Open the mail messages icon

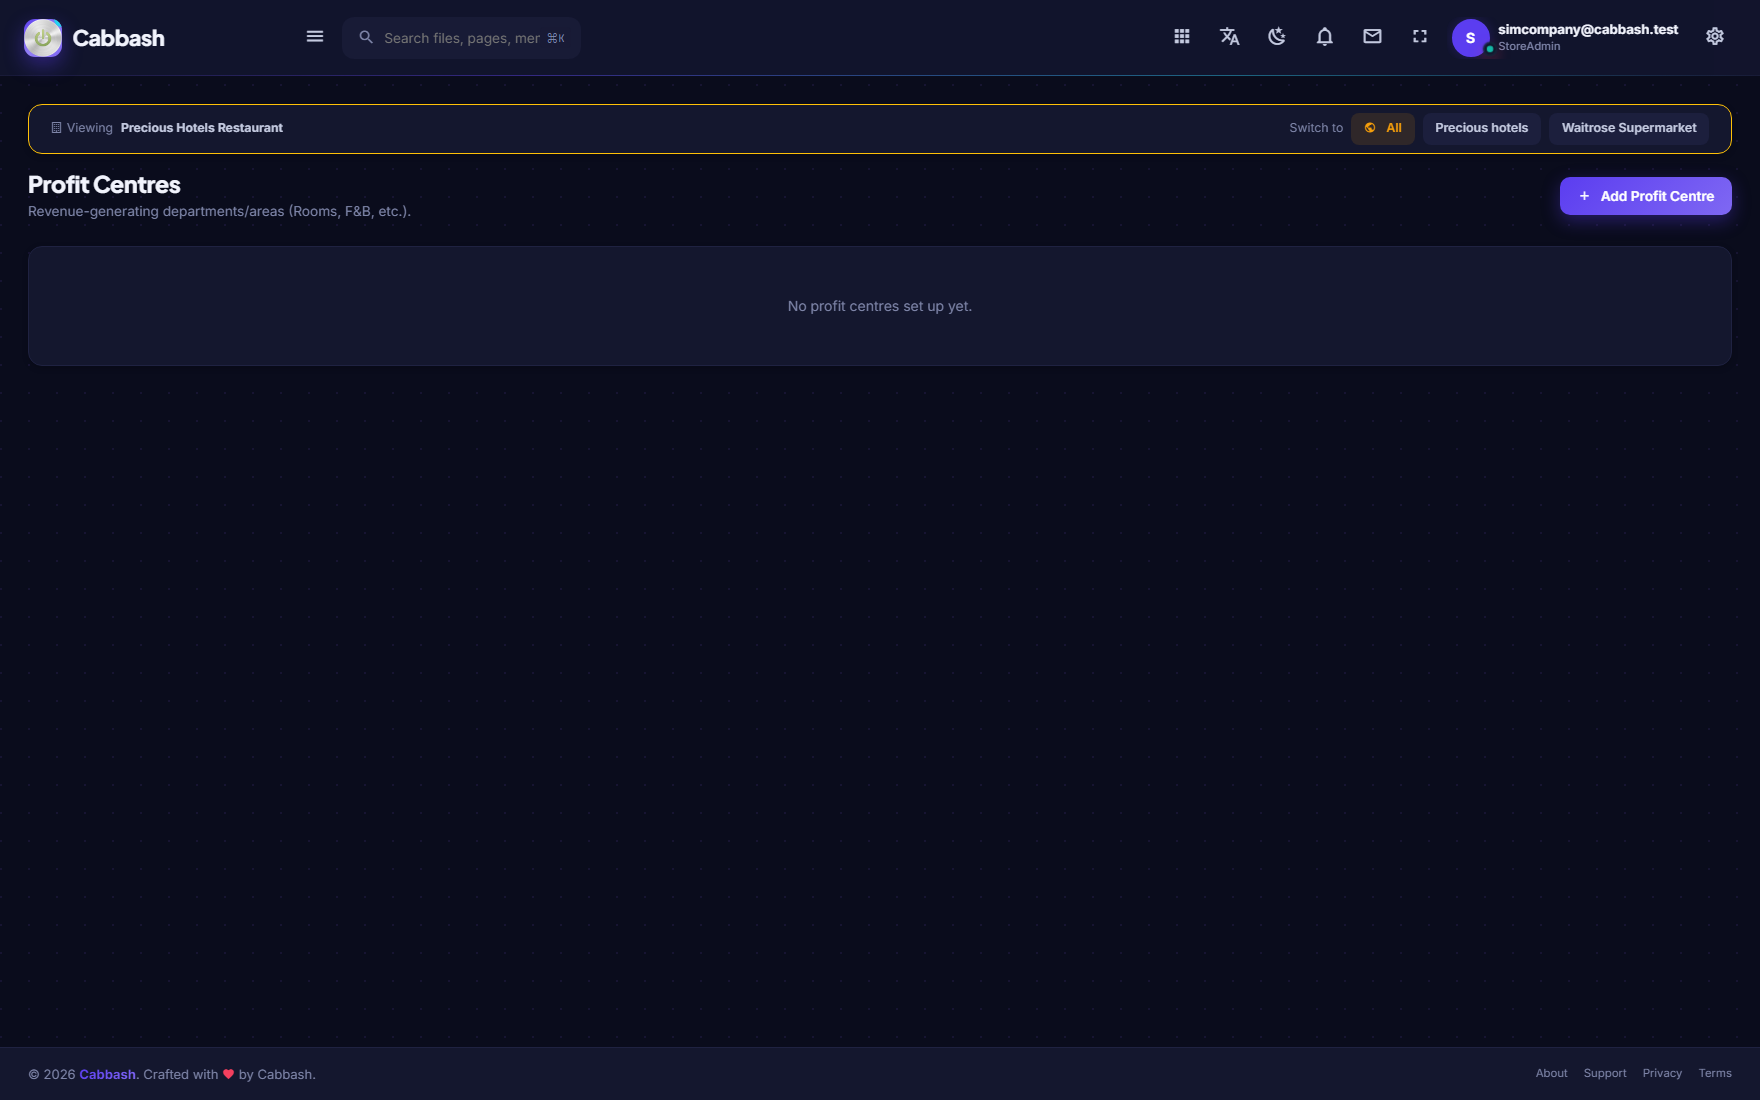tap(1372, 37)
